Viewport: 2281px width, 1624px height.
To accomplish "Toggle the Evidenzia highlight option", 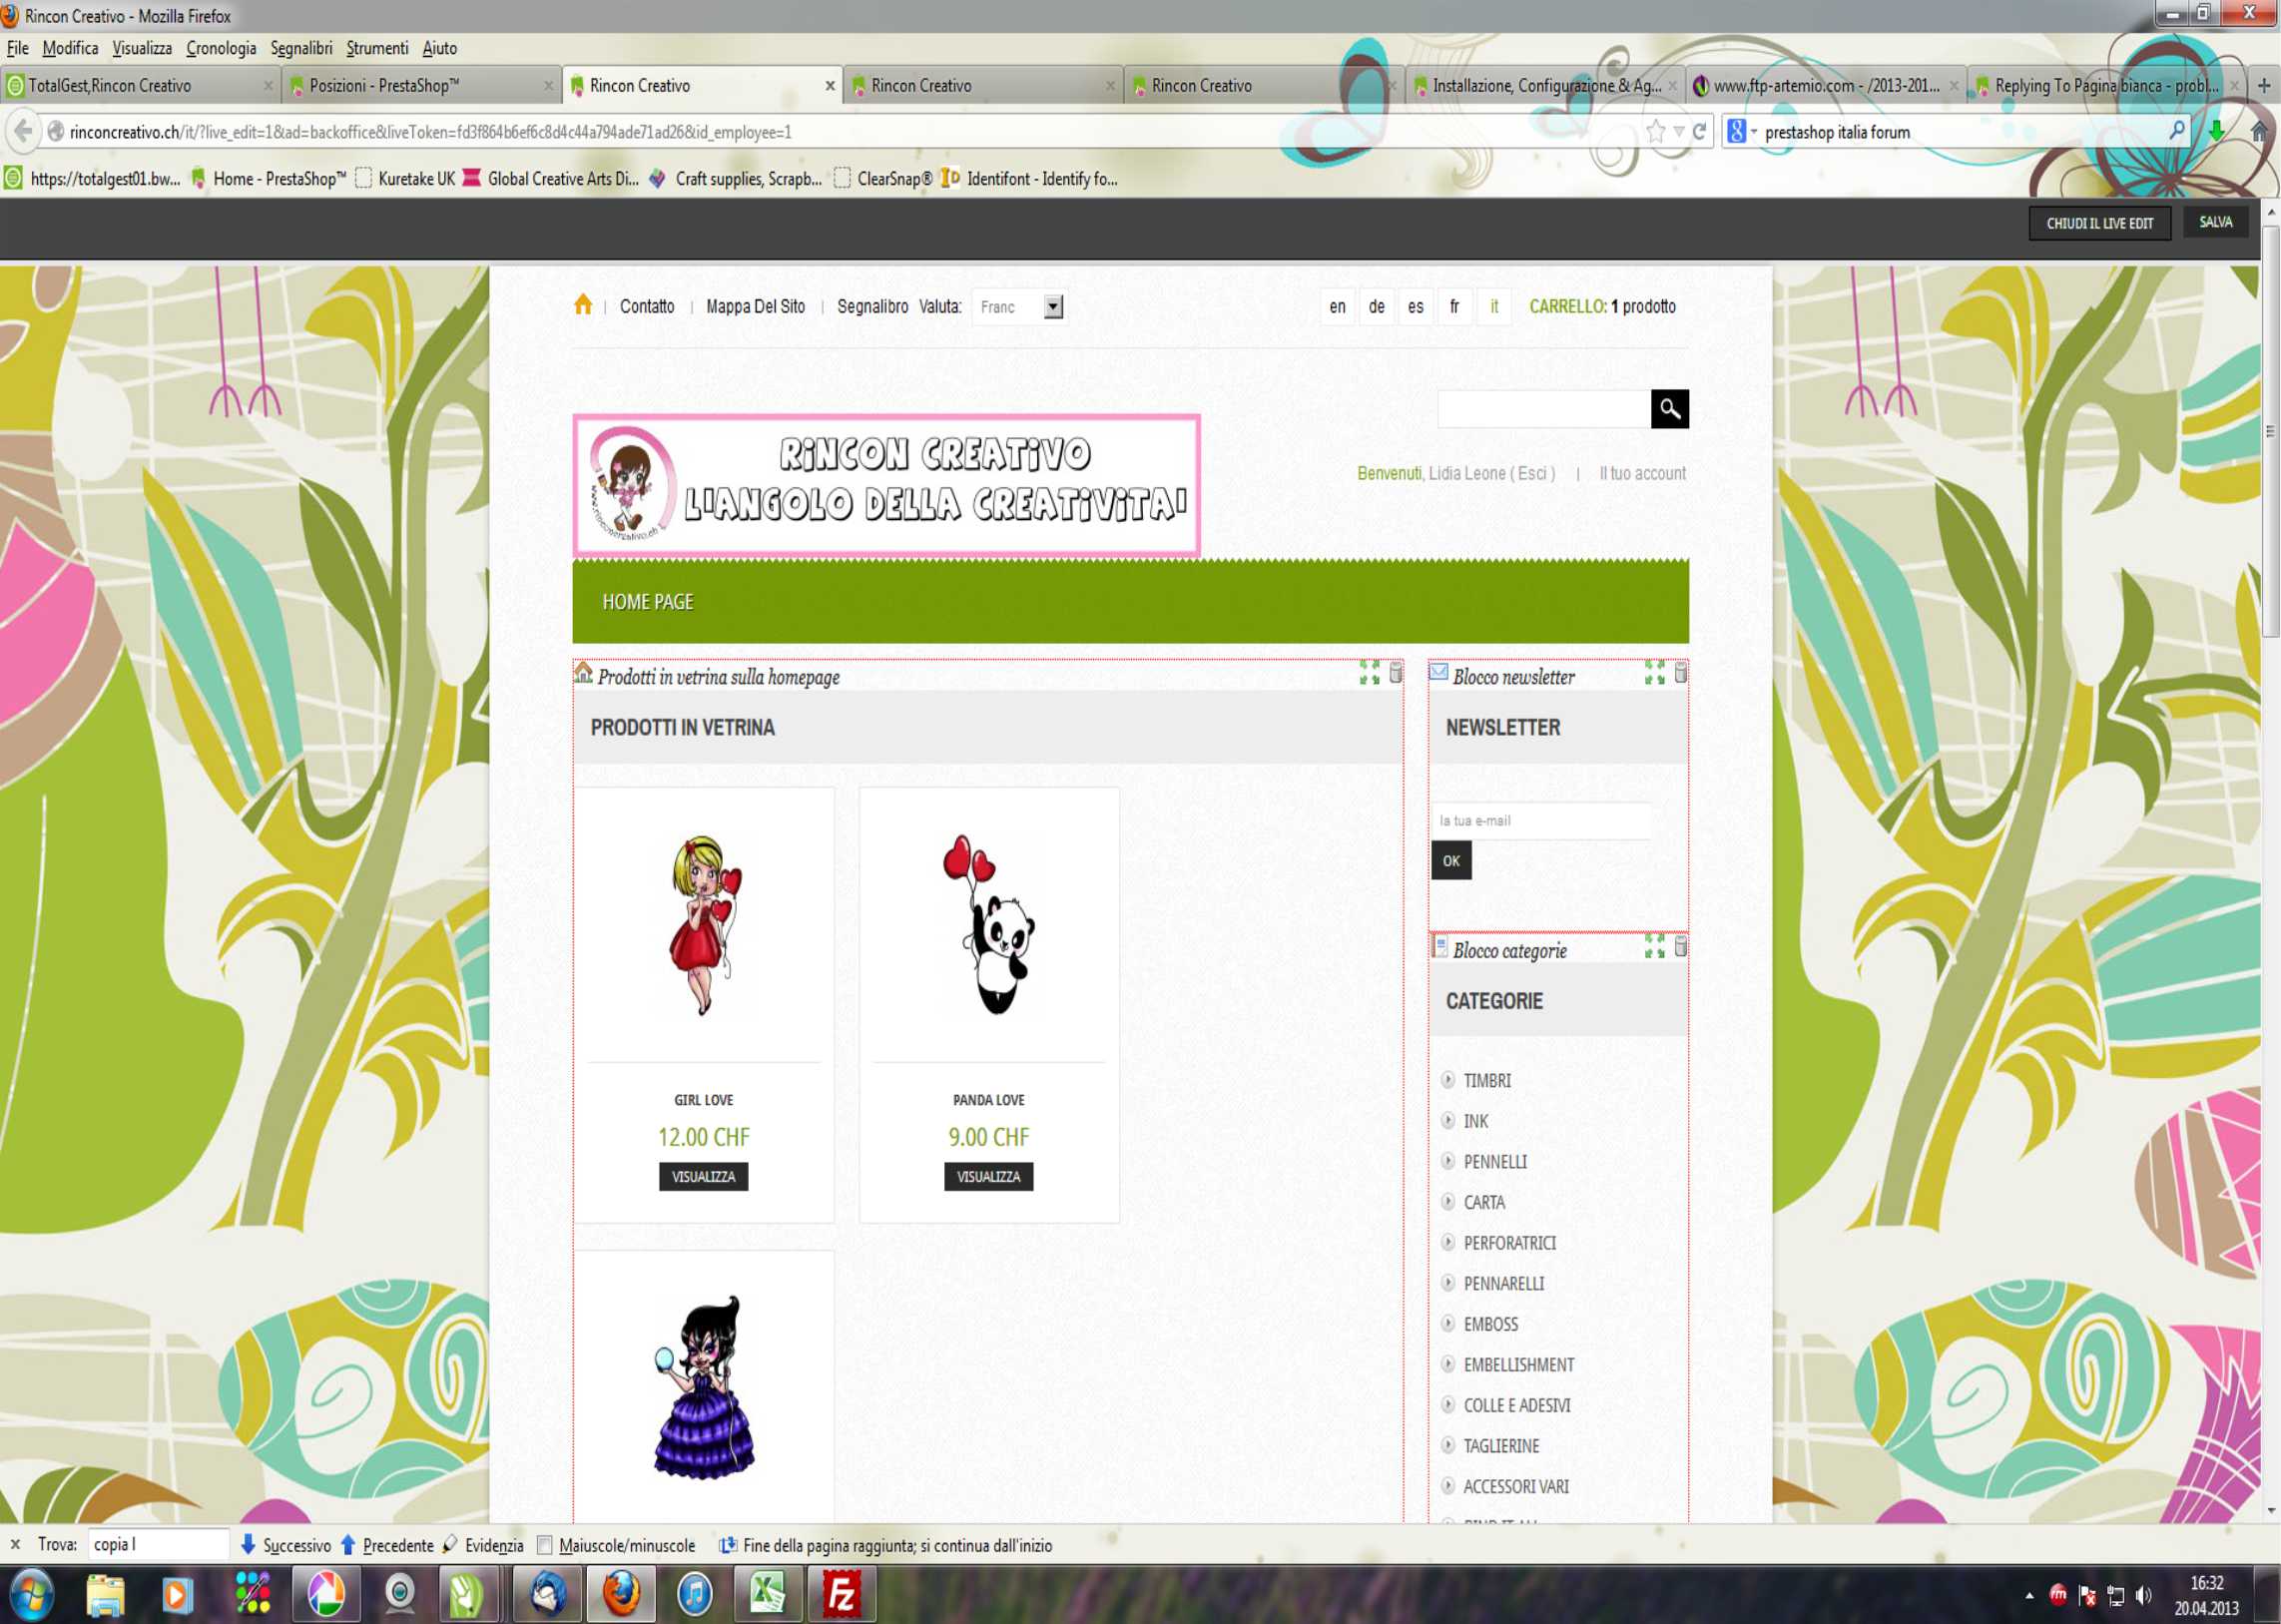I will coord(484,1545).
